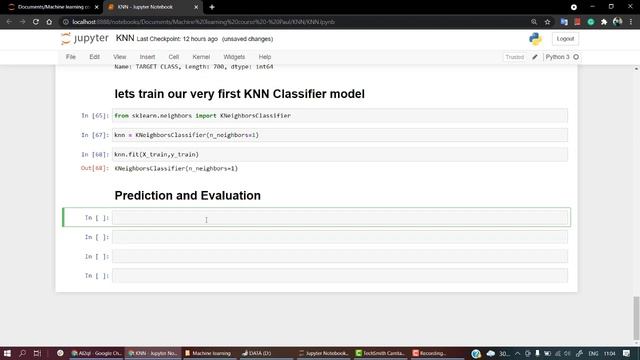640x360 pixels.
Task: Click the weather cloud icon in taskbar
Action: click(x=491, y=353)
